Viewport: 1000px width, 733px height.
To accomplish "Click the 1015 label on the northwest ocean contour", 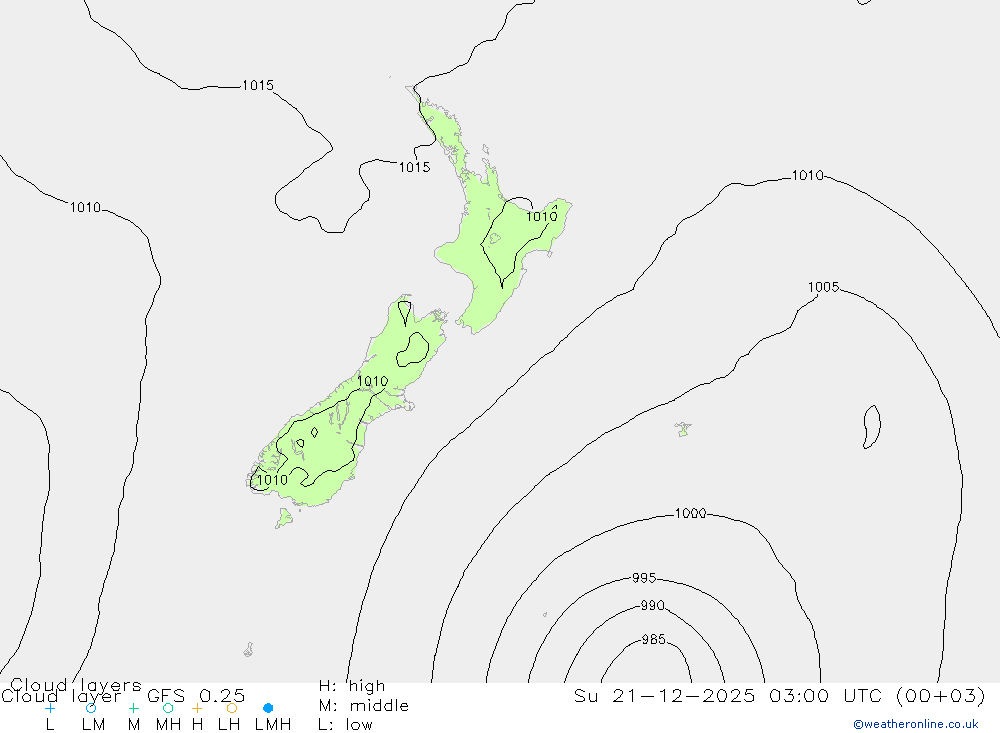I will coord(258,85).
